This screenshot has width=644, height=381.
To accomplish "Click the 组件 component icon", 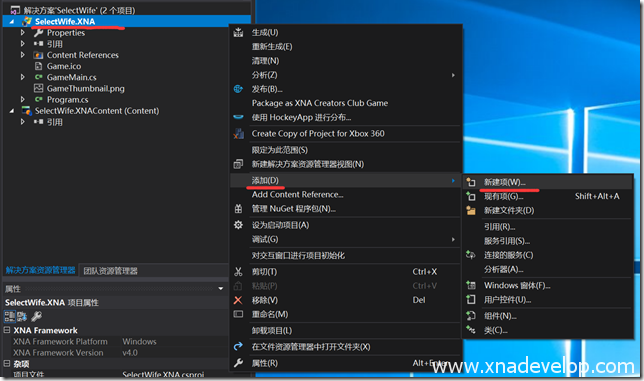I will [x=471, y=316].
